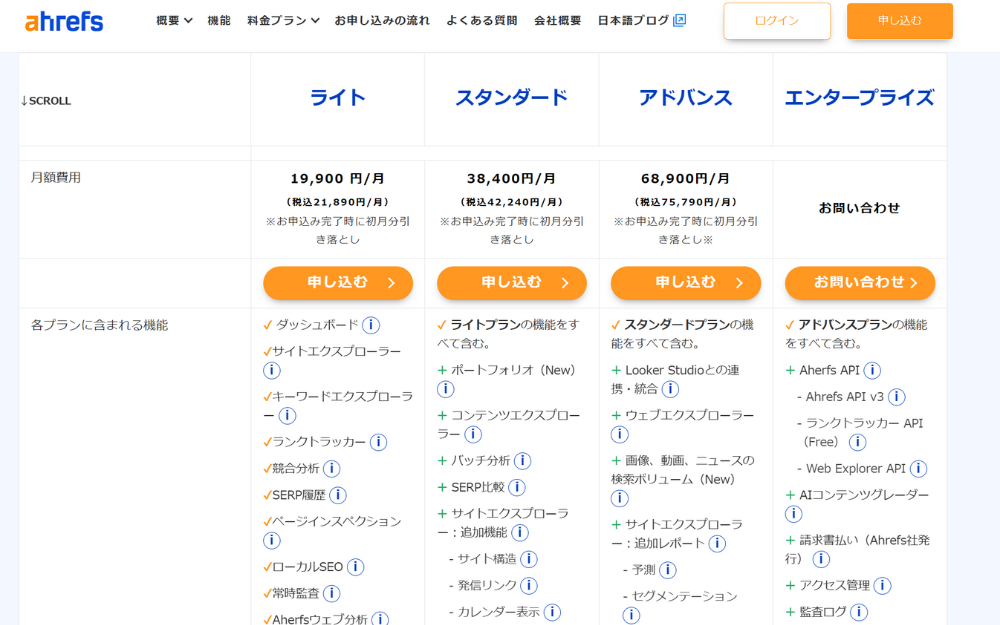Open info icon next to 請求書払い
The width and height of the screenshot is (1000, 625).
(x=821, y=559)
